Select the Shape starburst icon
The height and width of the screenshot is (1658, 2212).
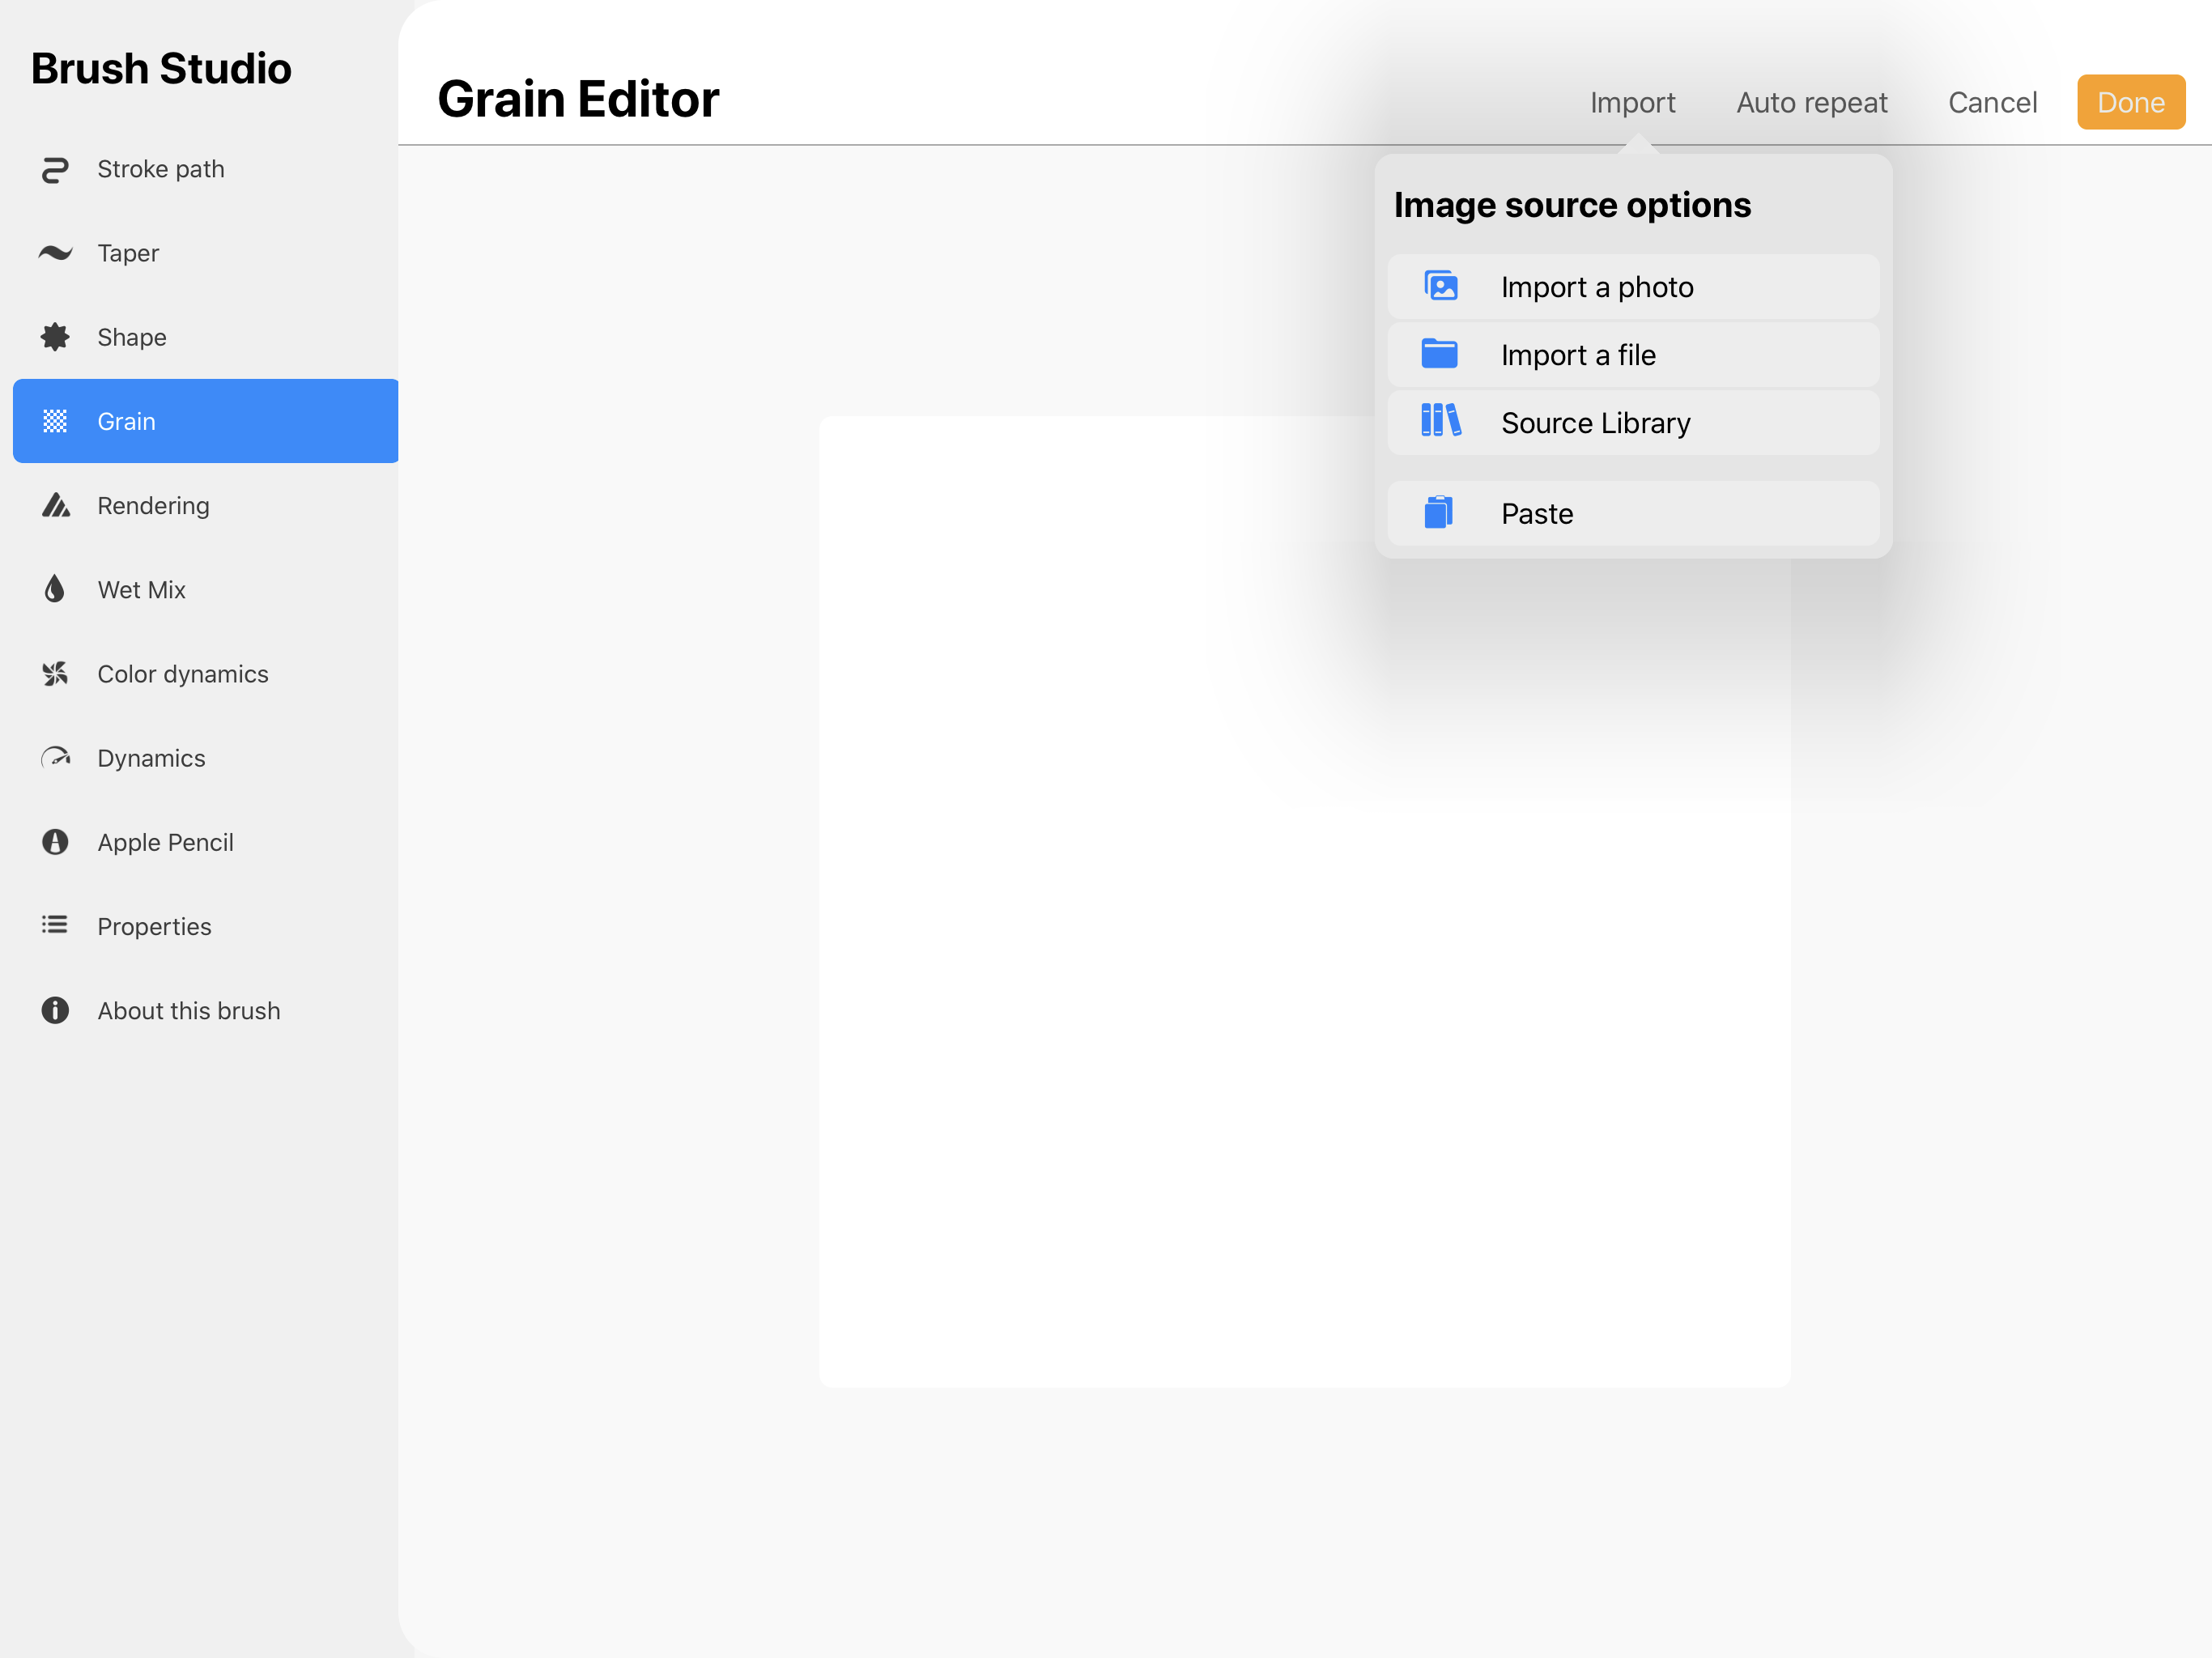coord(55,337)
